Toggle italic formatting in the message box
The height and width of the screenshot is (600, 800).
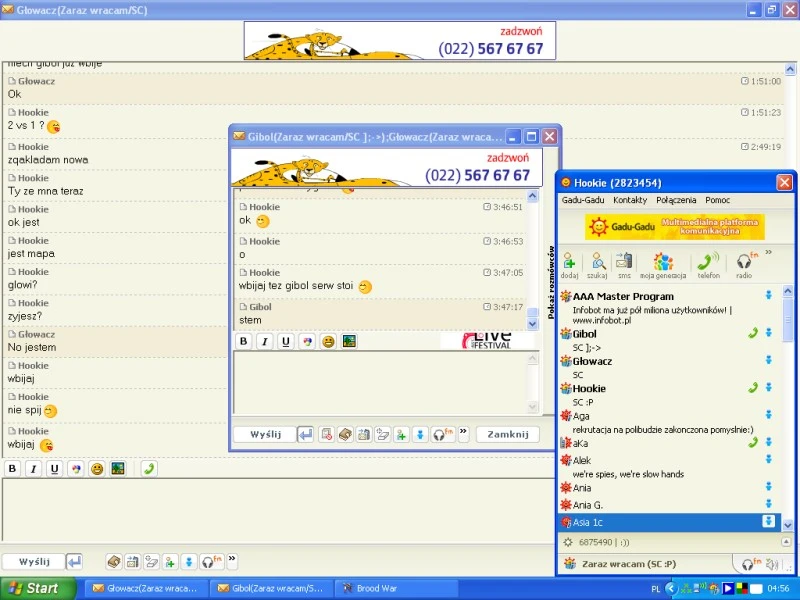pos(265,340)
